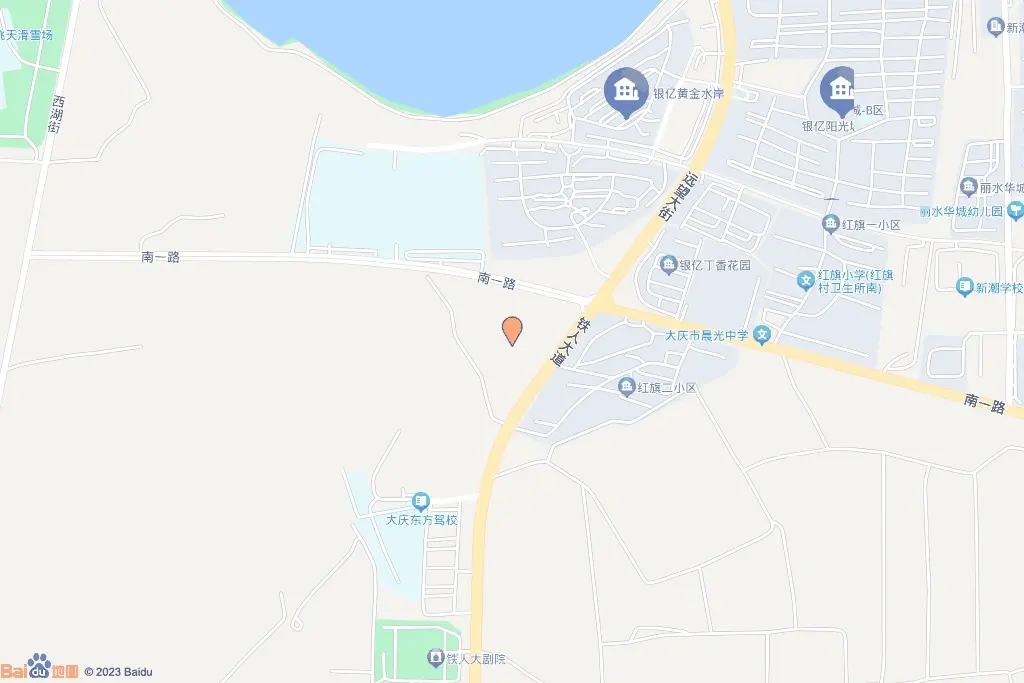The height and width of the screenshot is (683, 1024).
Task: Click the 南一路 label near map's left edge
Action: [161, 257]
